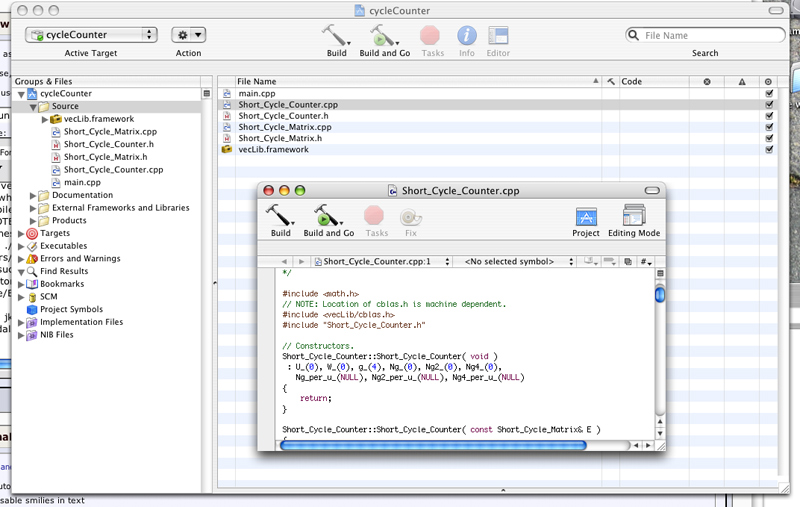The height and width of the screenshot is (507, 800).
Task: Click Build and Go in the Short_Cycle_Counter.cpp editor window
Action: pyautogui.click(x=328, y=215)
